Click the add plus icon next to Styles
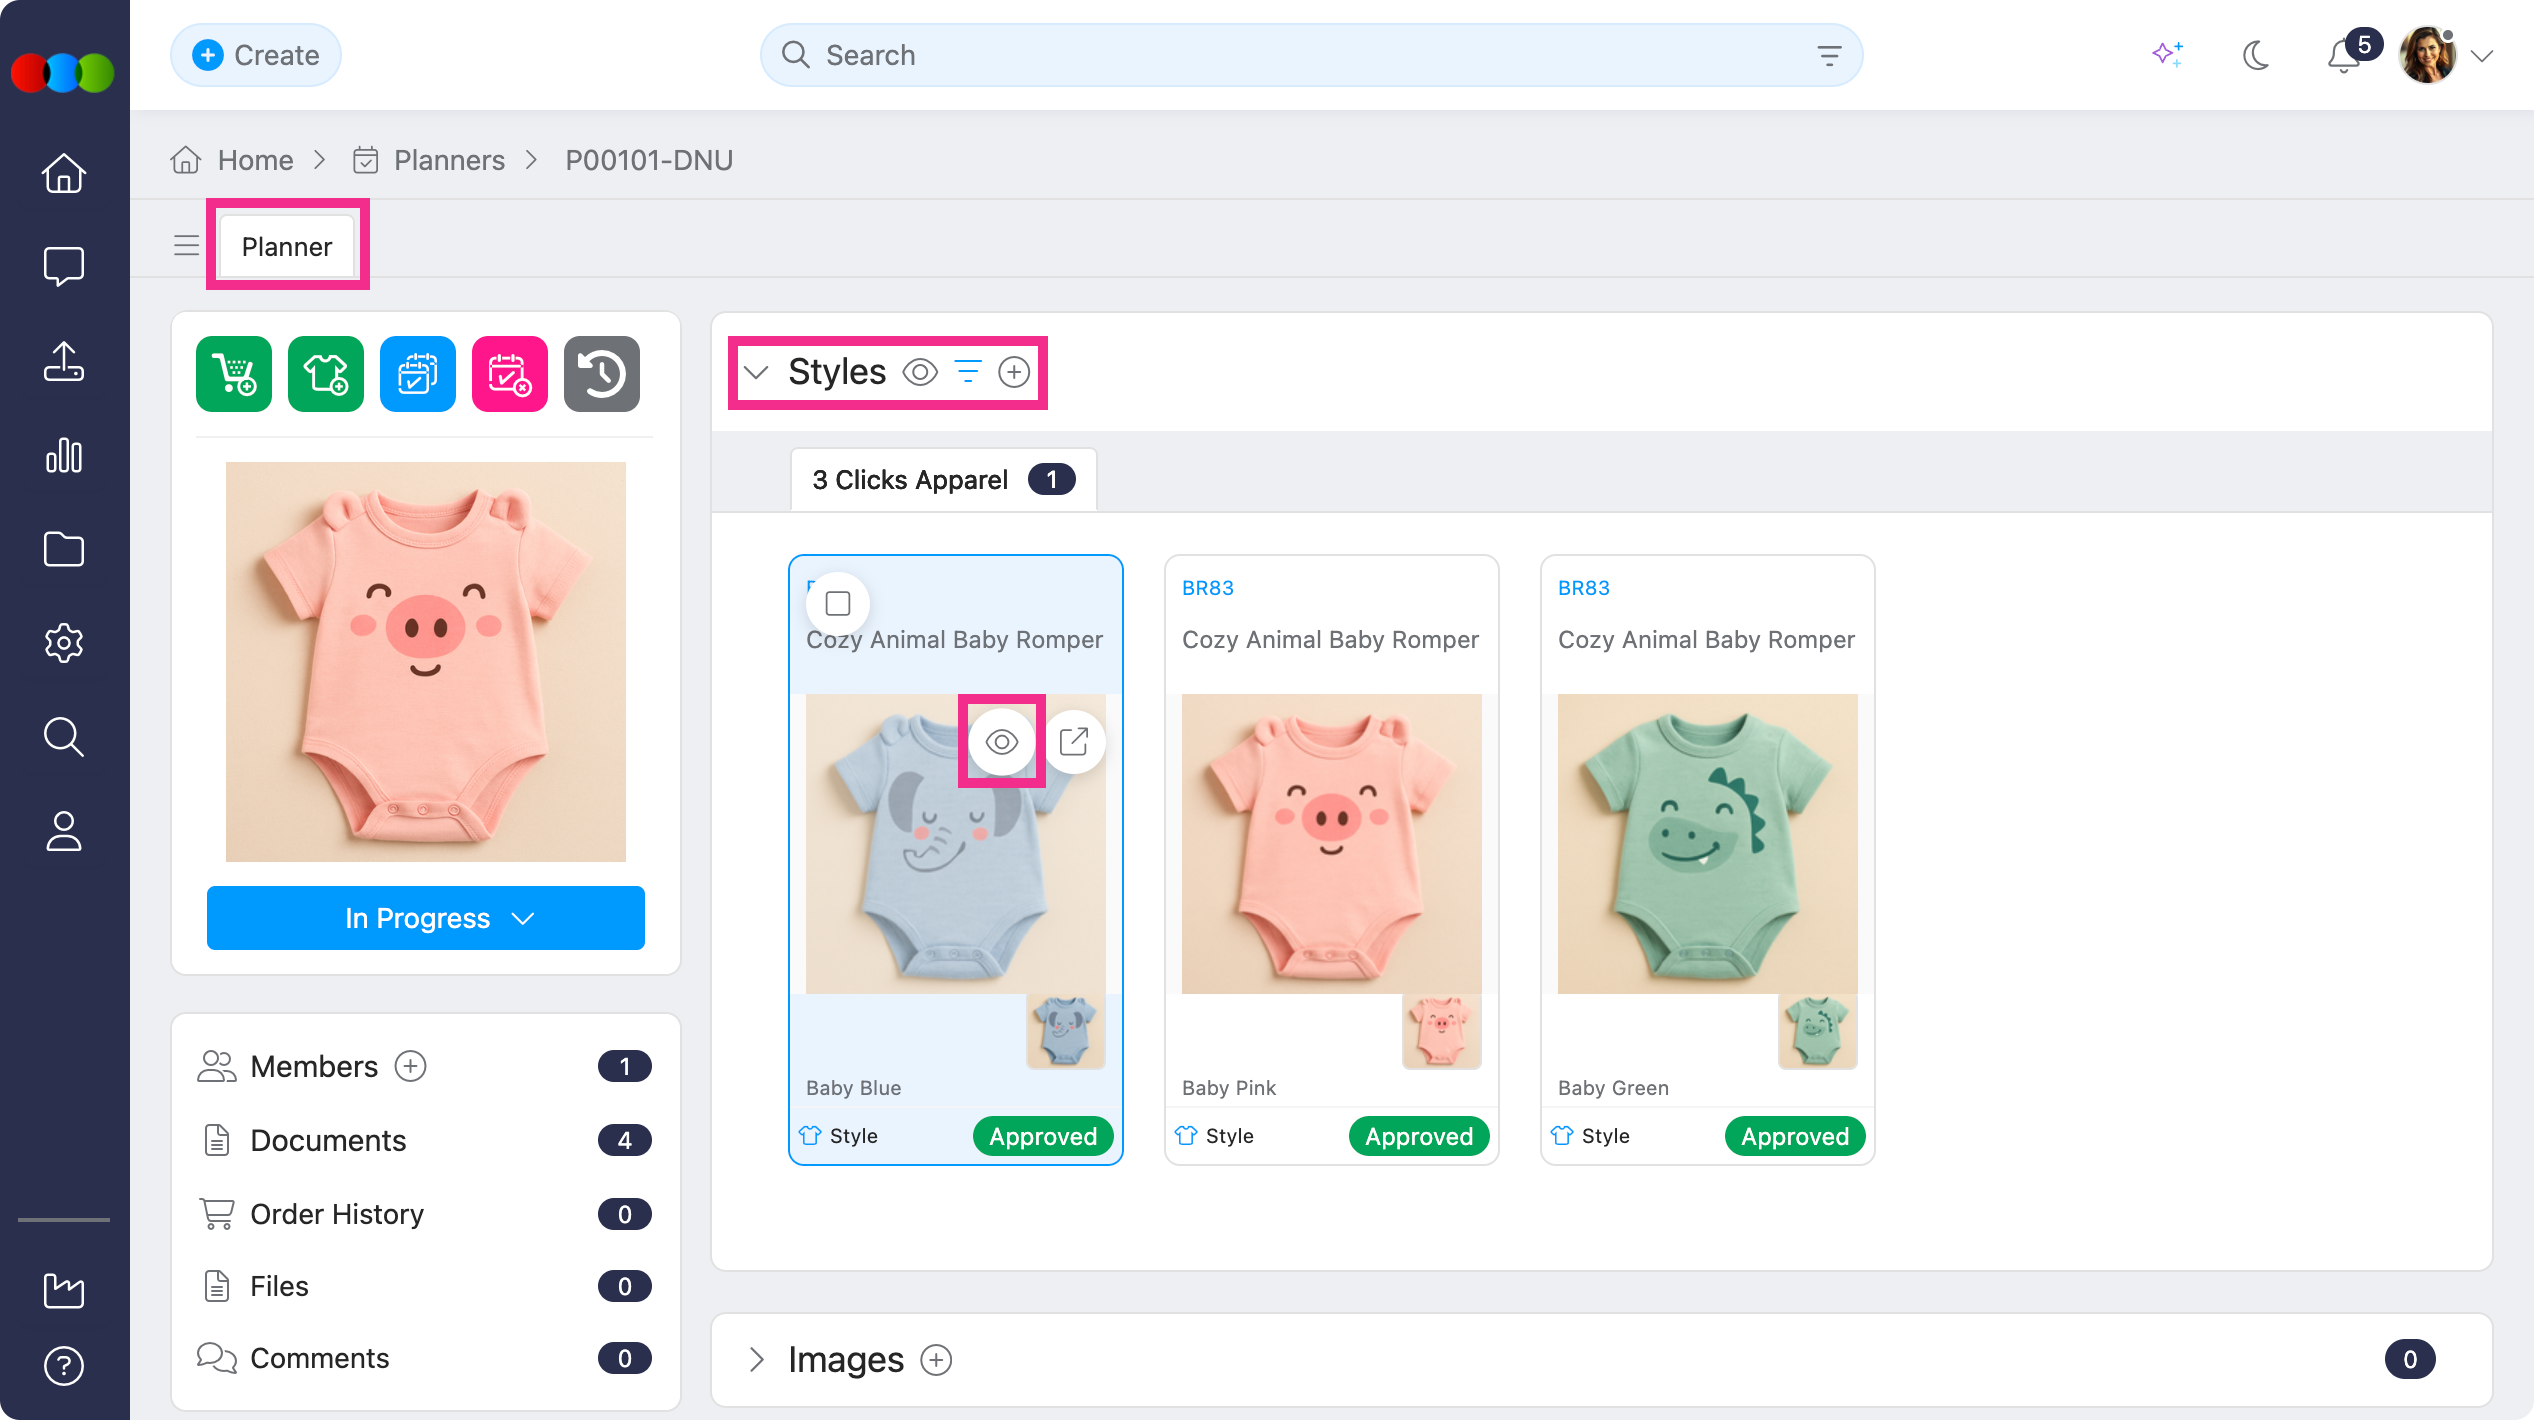Viewport: 2534px width, 1420px height. pos(1014,372)
